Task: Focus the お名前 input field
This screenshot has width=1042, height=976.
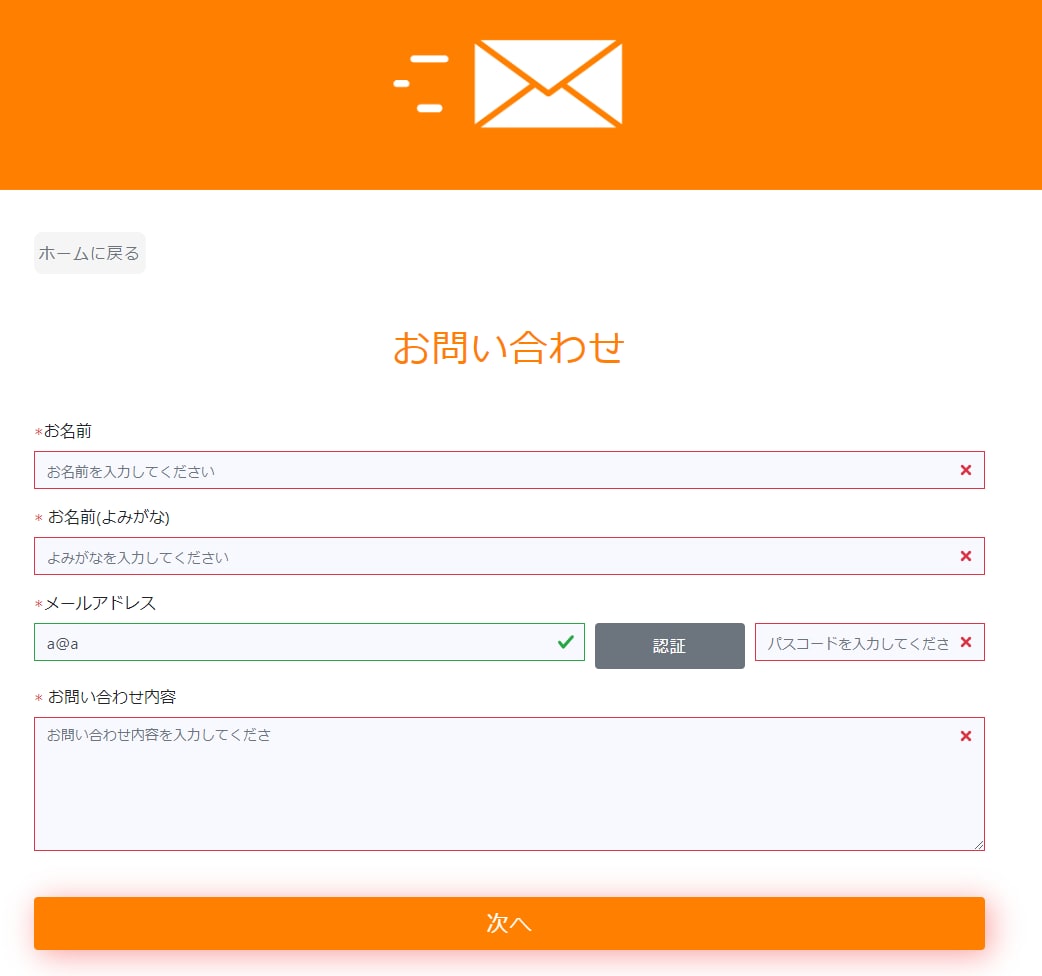Action: coord(509,470)
